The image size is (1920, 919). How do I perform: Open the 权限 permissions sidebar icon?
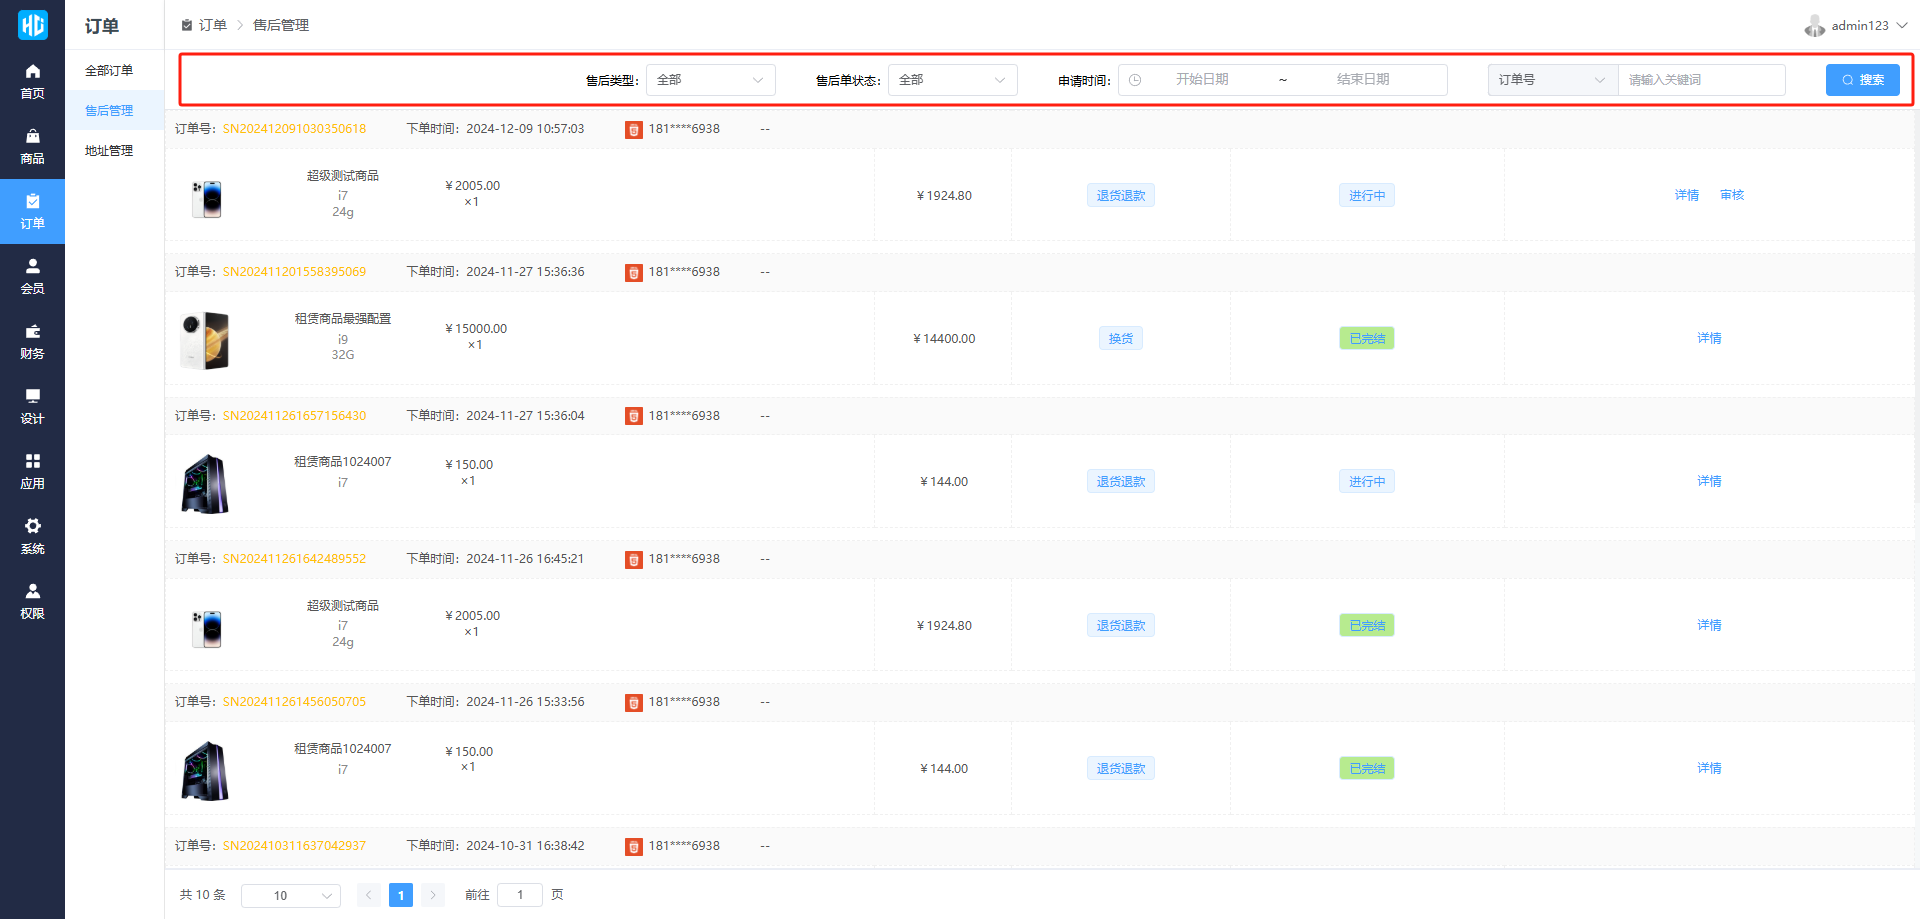pyautogui.click(x=32, y=601)
